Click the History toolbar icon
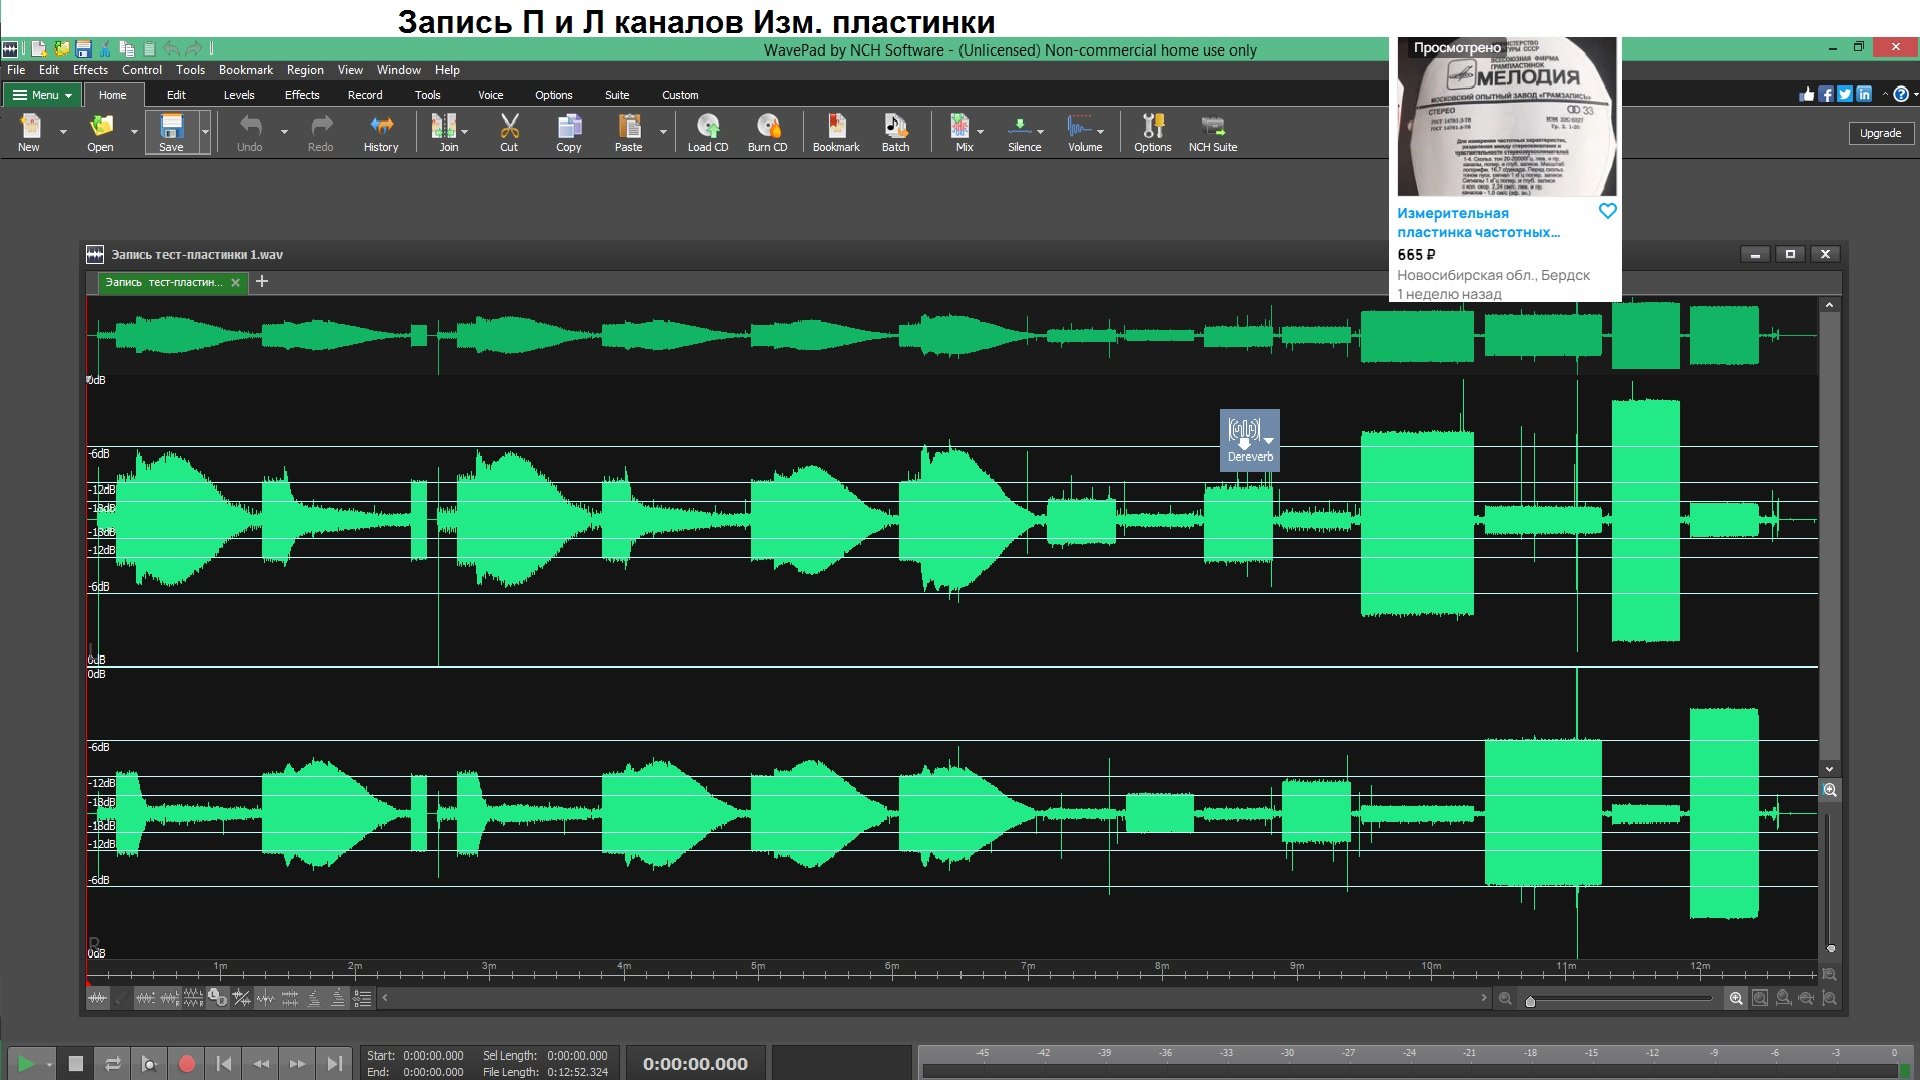 coord(380,132)
